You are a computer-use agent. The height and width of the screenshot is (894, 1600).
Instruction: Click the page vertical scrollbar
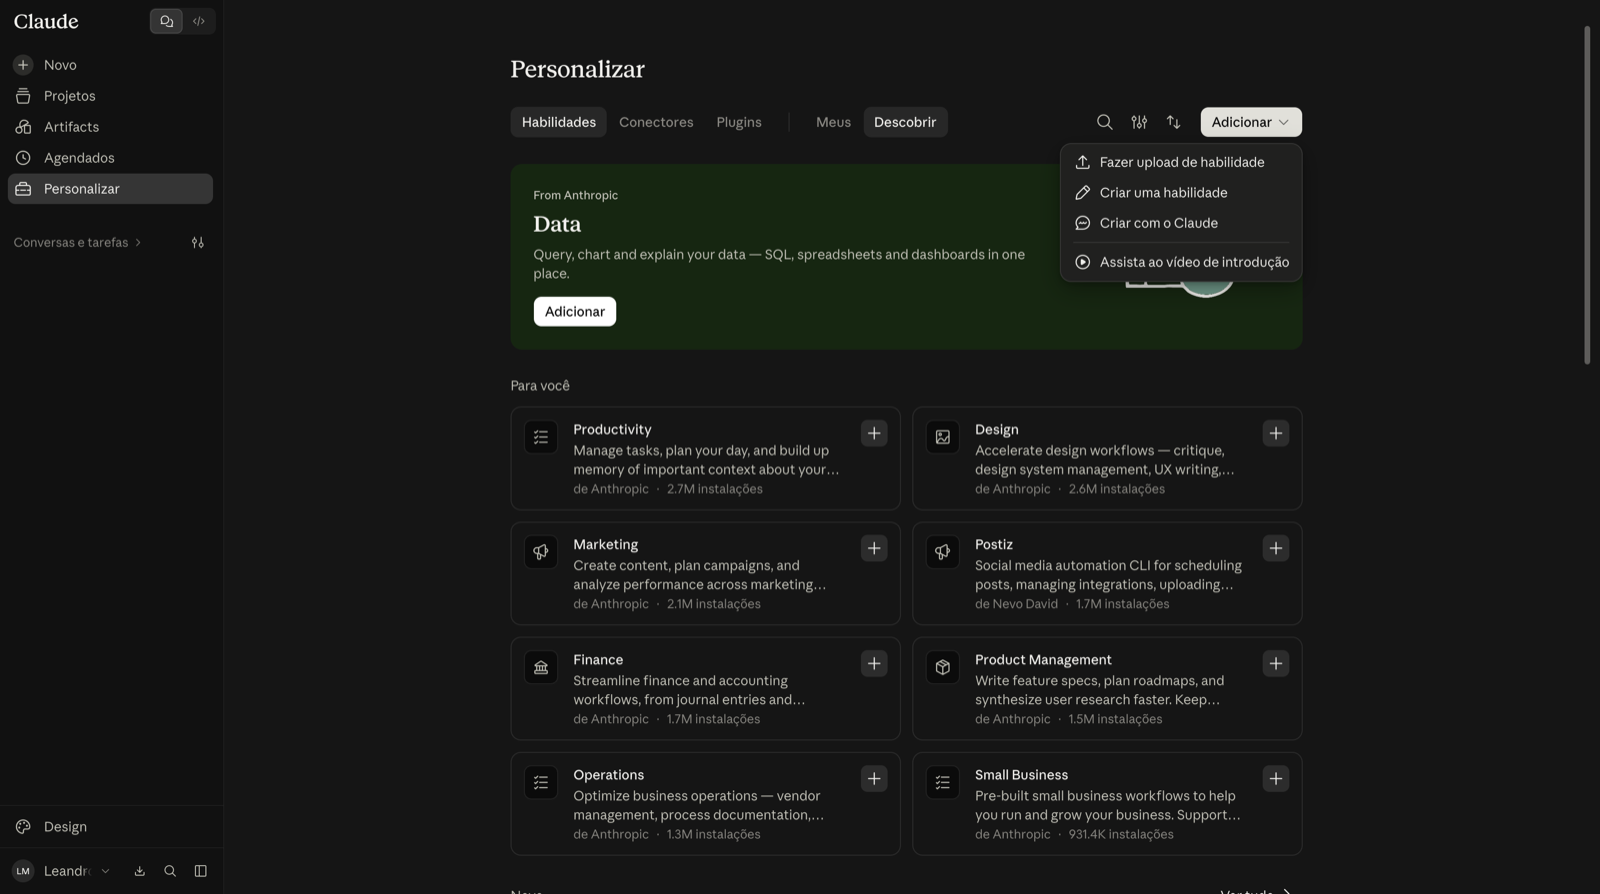pos(1587,195)
